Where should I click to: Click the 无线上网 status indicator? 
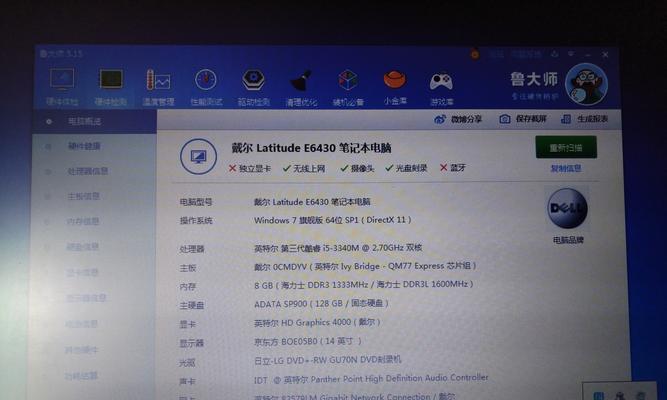point(304,169)
